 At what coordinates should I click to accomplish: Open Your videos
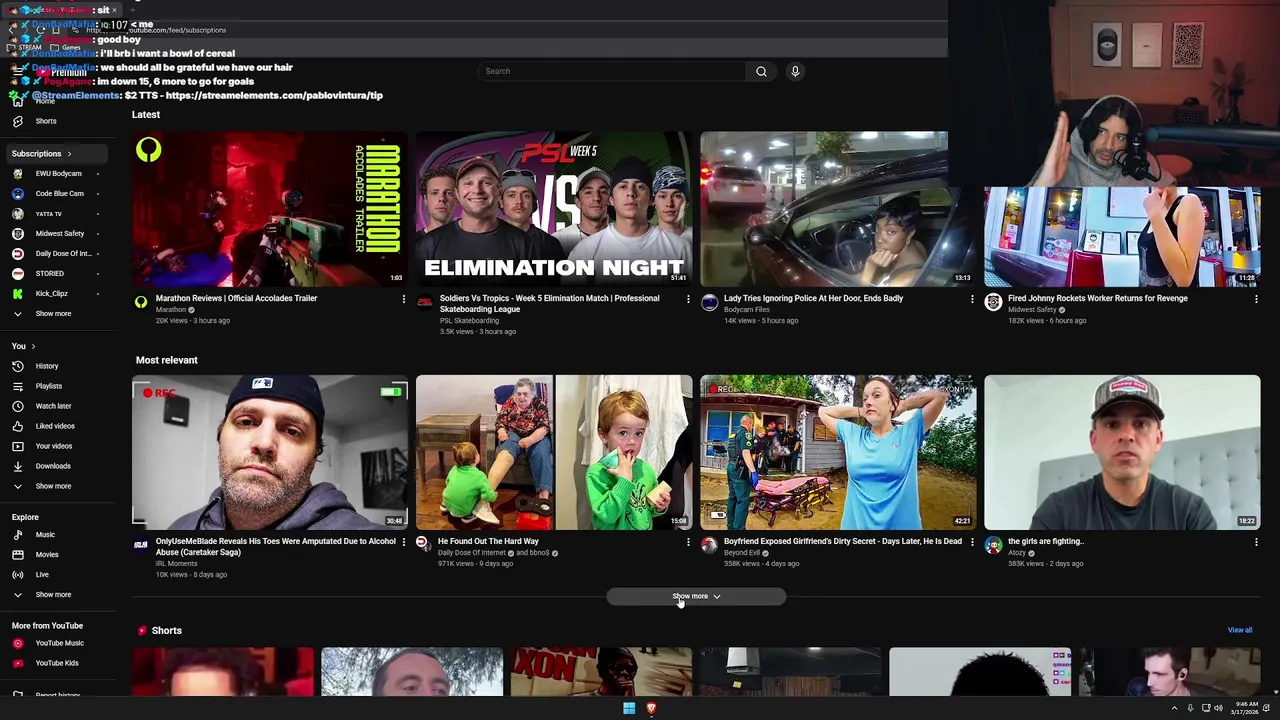(53, 446)
